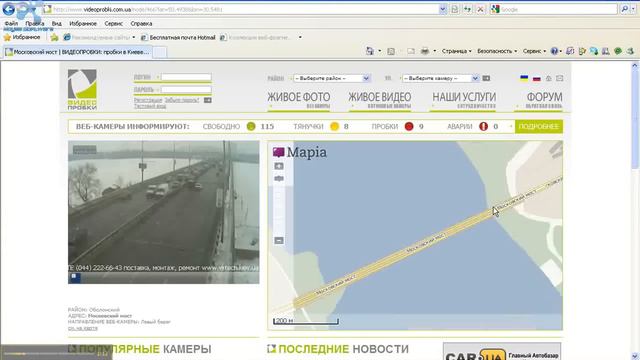Refresh the page with green arrows icon

tap(467, 9)
